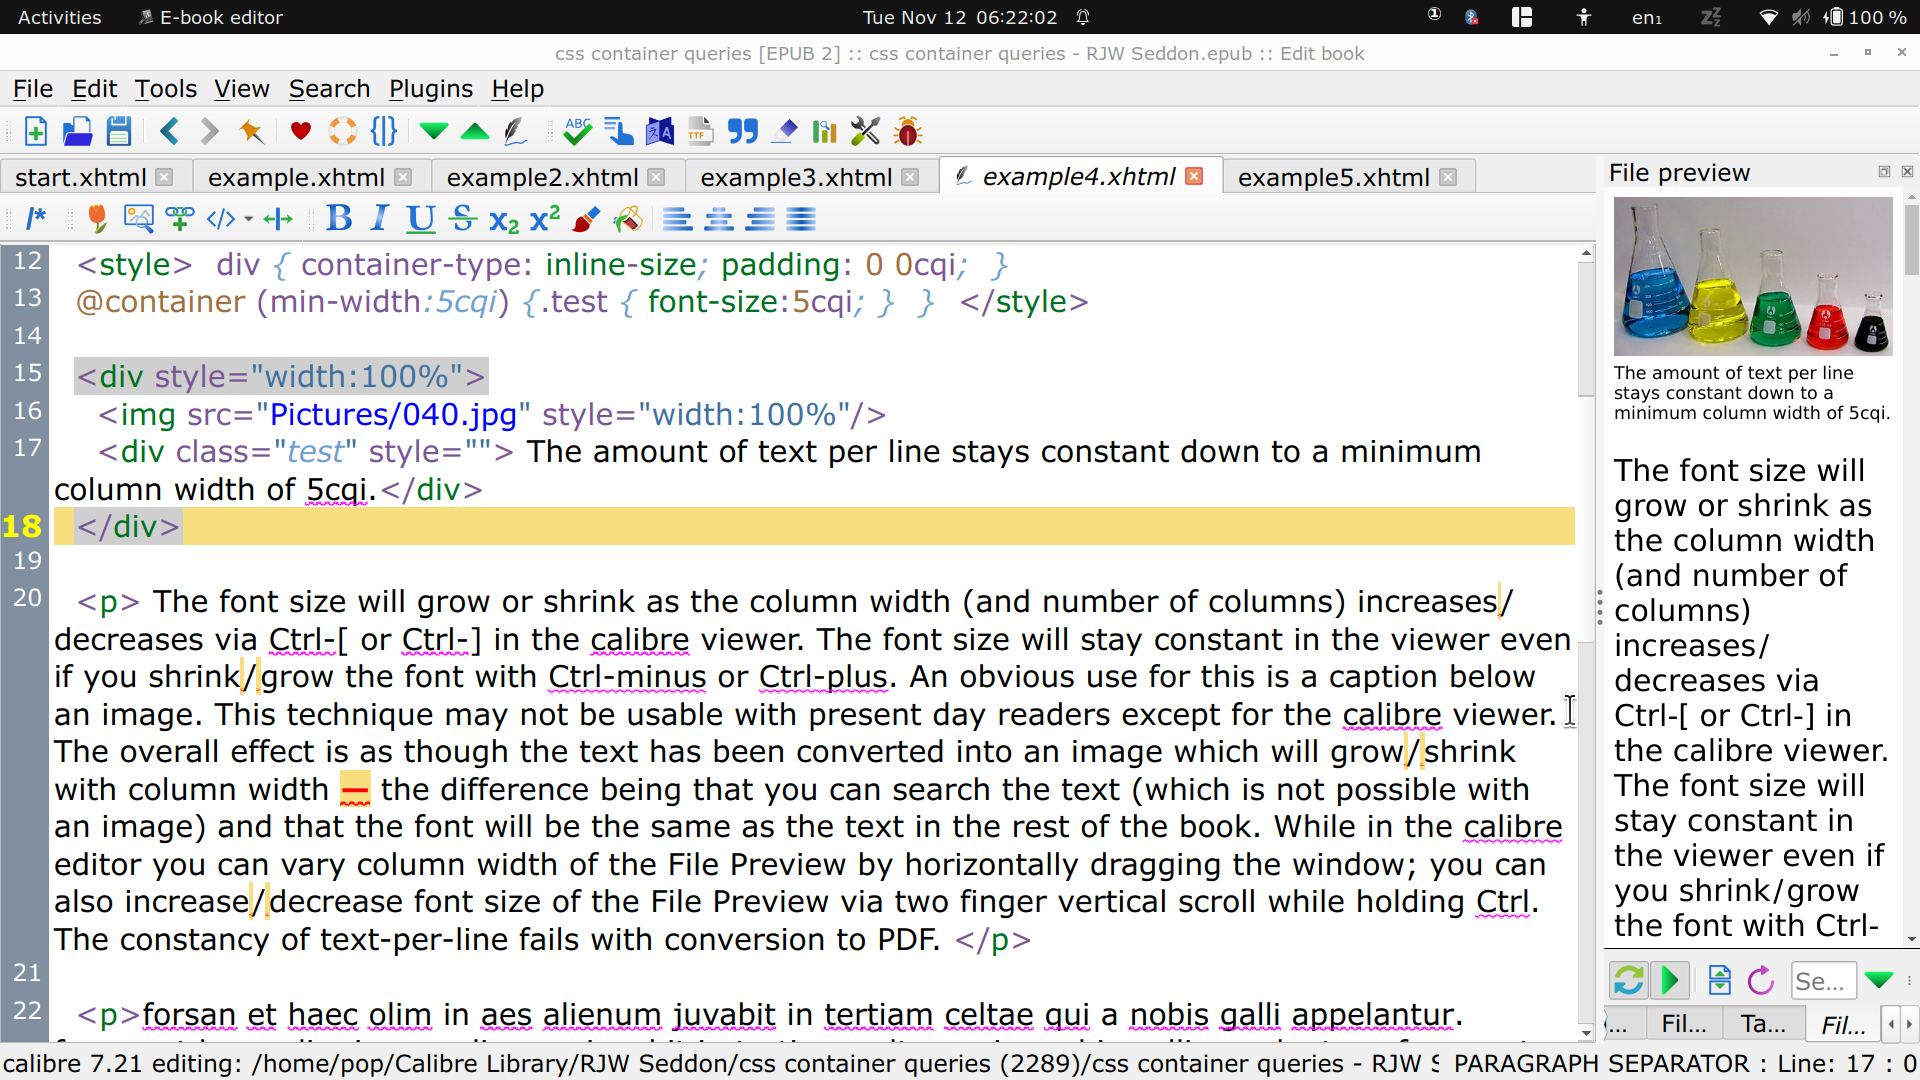Expand preview toolbar overflow menu
Image resolution: width=1920 pixels, height=1080 pixels.
(x=1909, y=981)
